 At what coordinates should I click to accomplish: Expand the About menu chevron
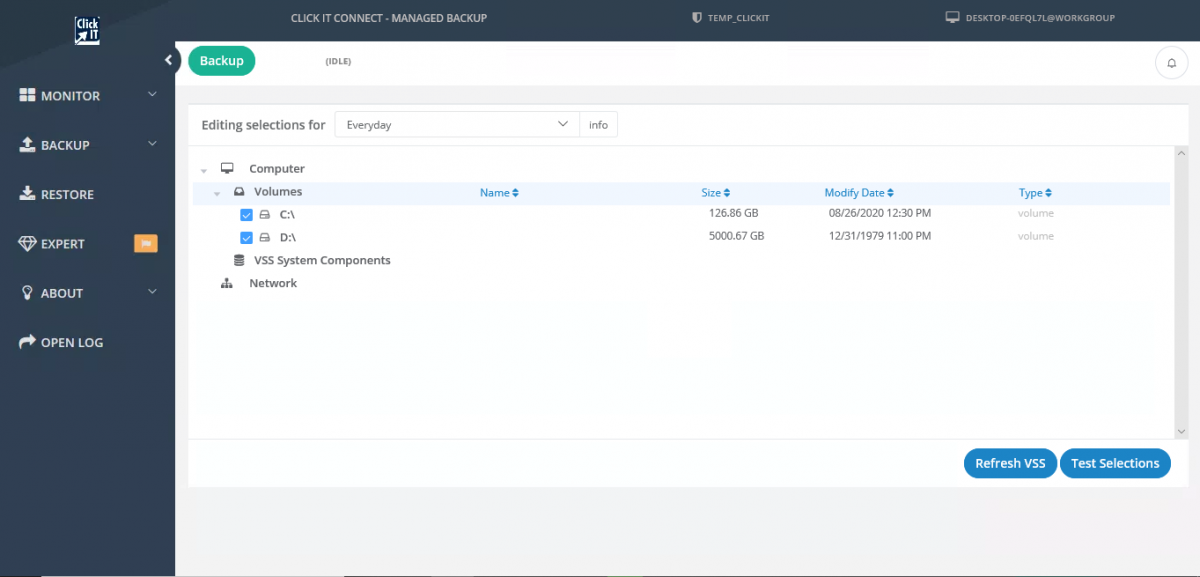pyautogui.click(x=153, y=292)
